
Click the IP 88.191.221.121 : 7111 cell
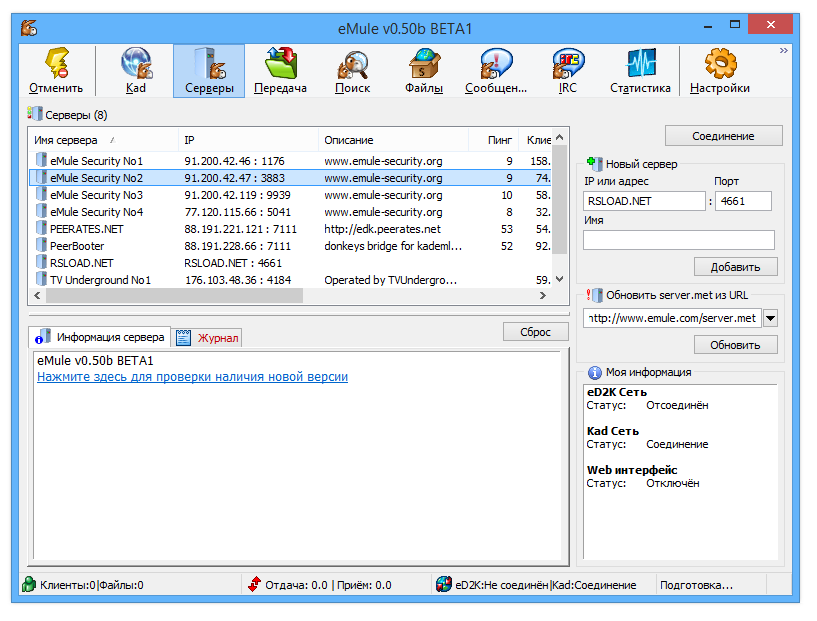tap(240, 229)
